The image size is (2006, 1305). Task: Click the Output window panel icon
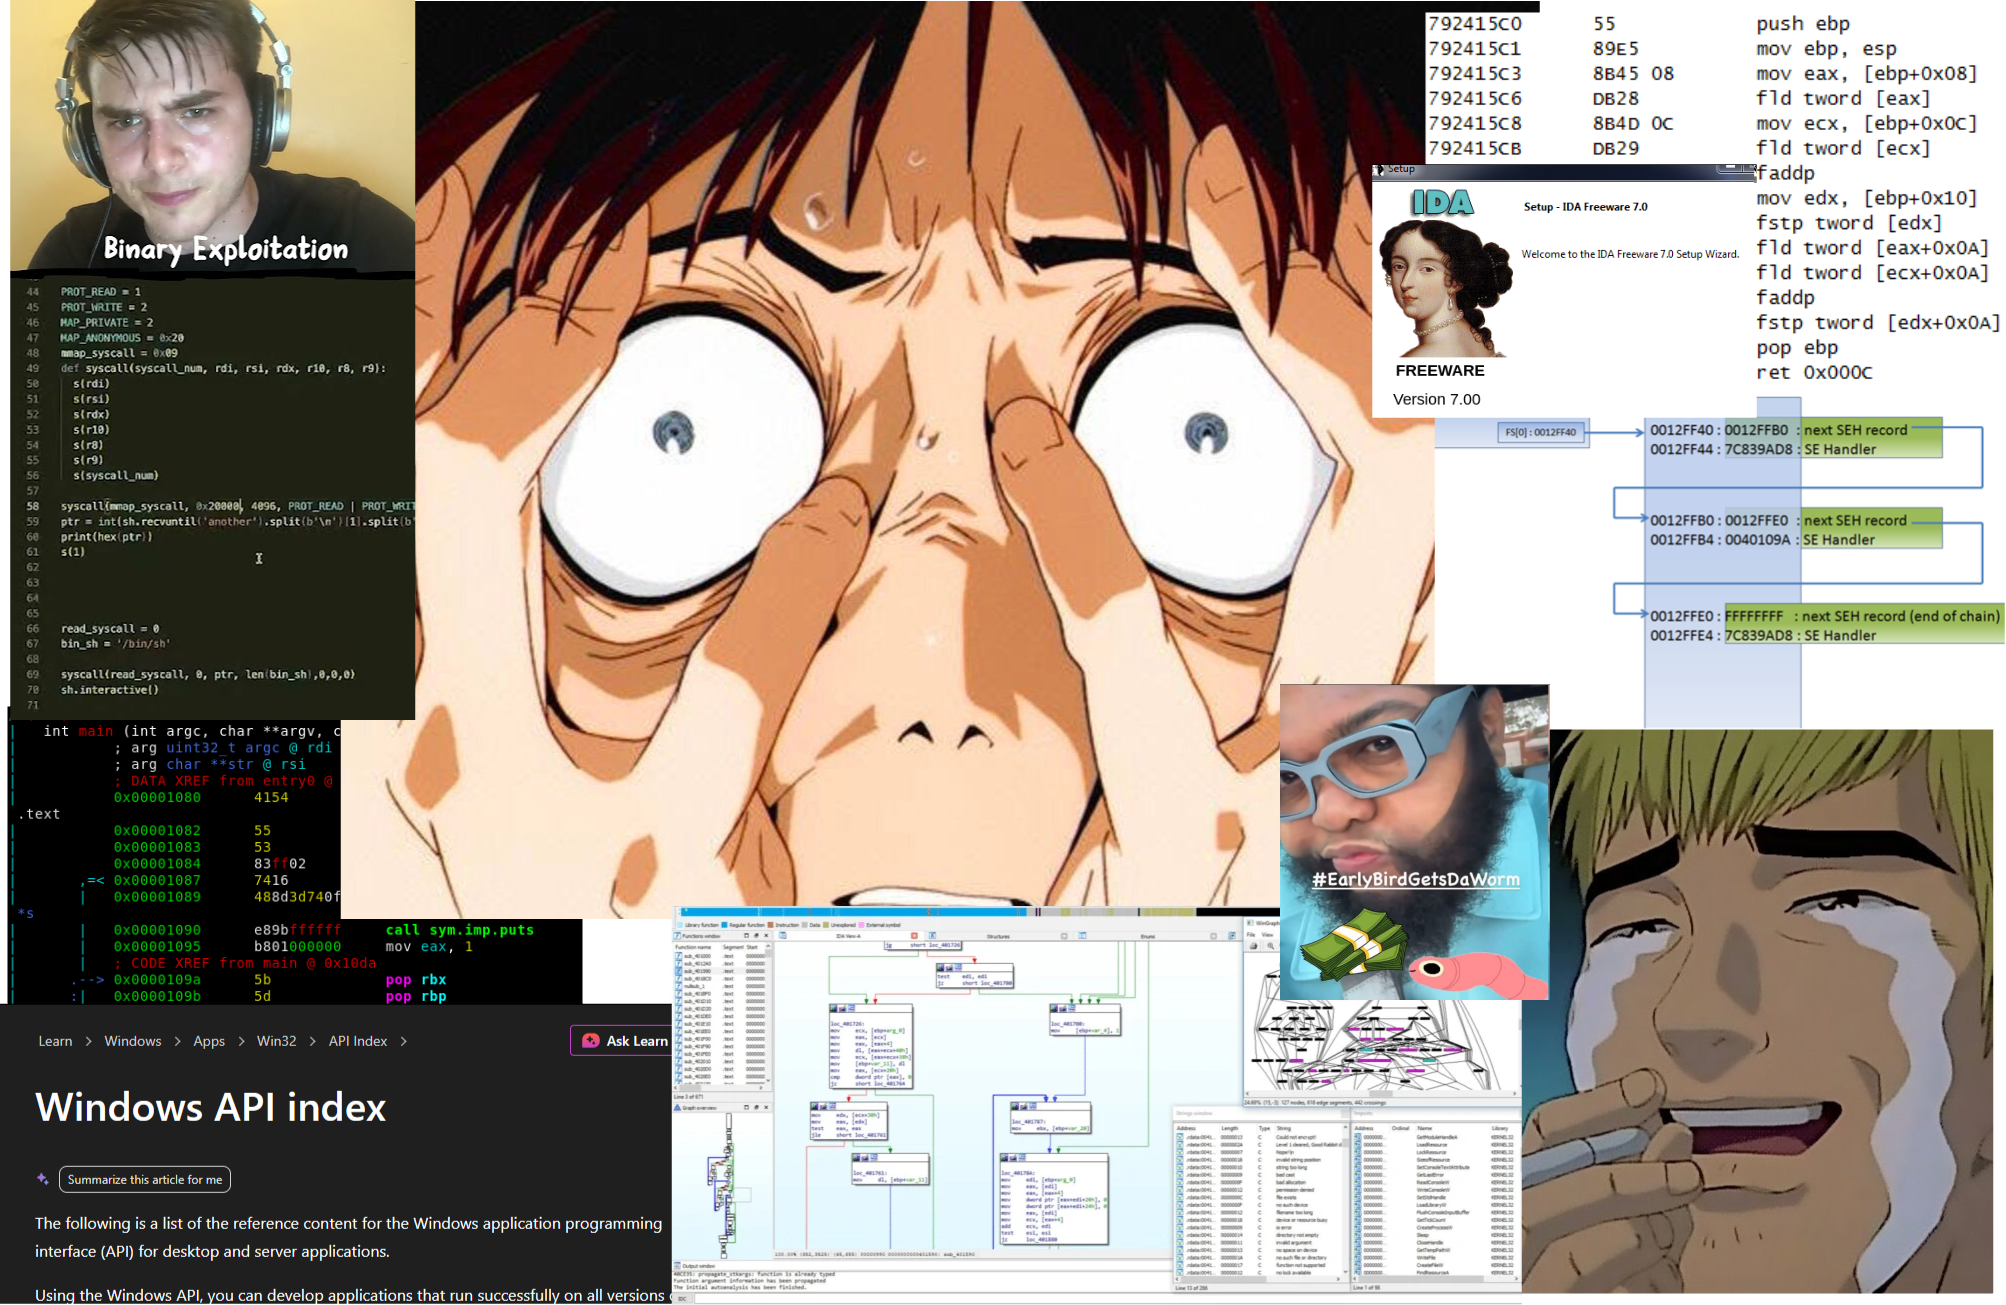click(677, 1266)
